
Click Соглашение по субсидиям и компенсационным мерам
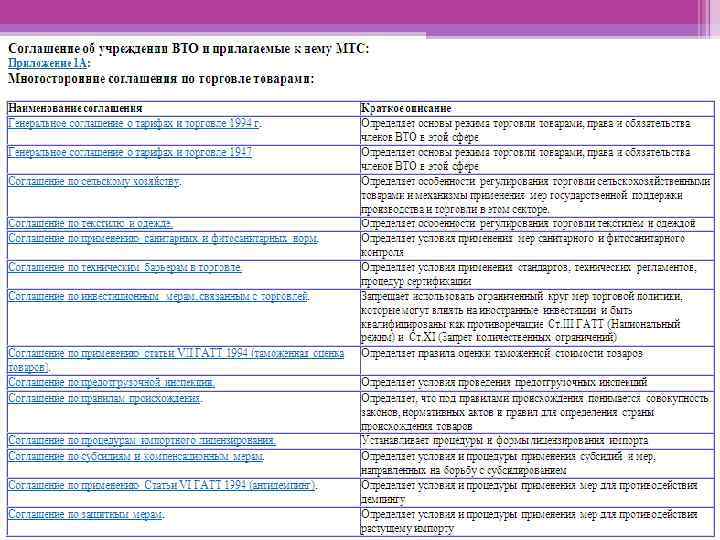tap(136, 456)
